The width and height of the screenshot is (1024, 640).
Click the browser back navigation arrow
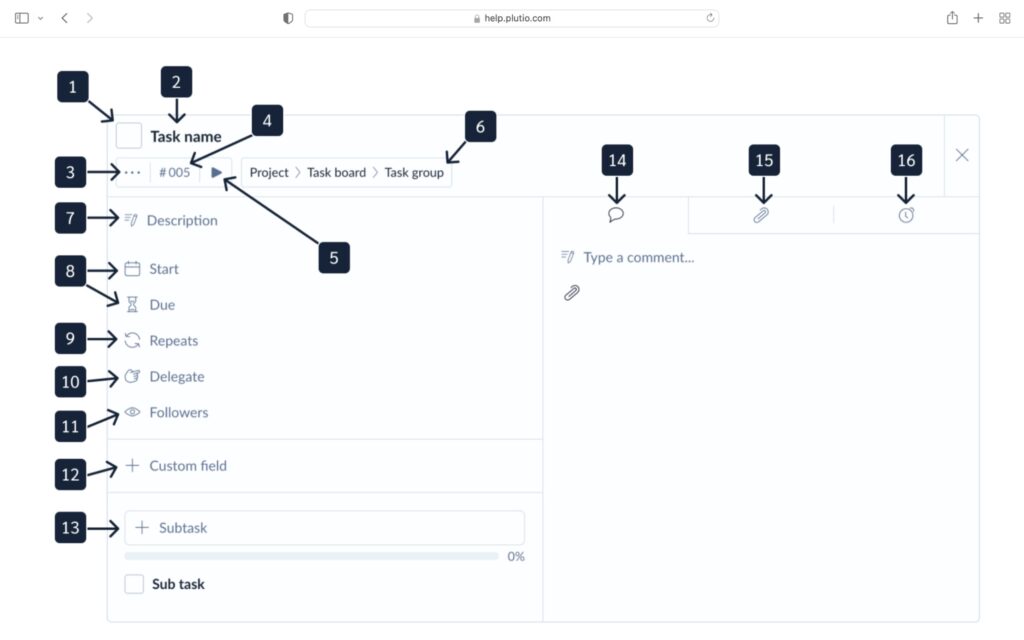63,17
